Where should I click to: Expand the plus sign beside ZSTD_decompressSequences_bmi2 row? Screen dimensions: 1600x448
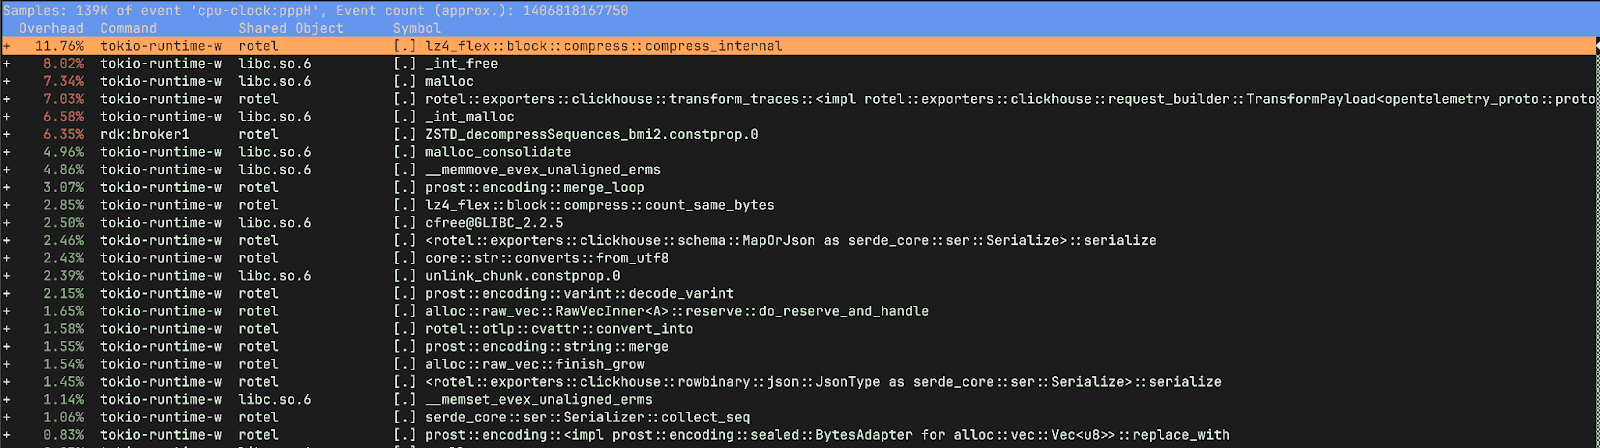point(7,134)
